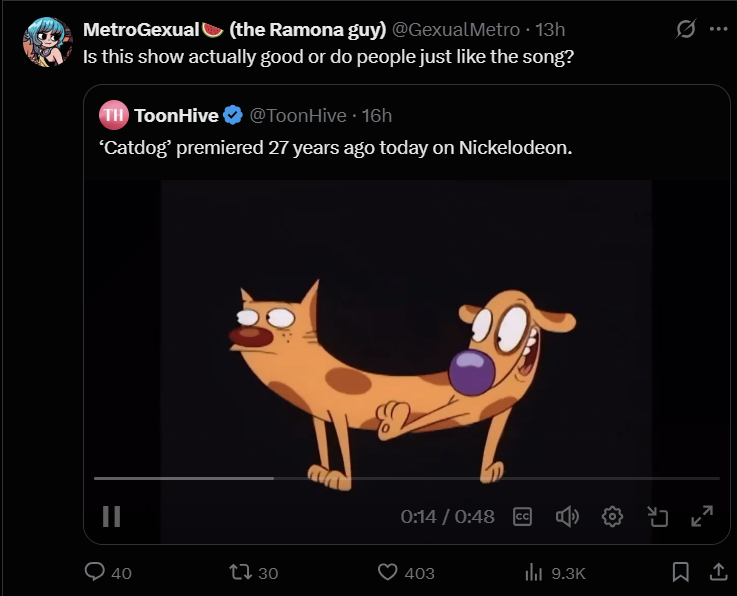Reply to the tweet
This screenshot has height=596, width=737.
pos(96,572)
